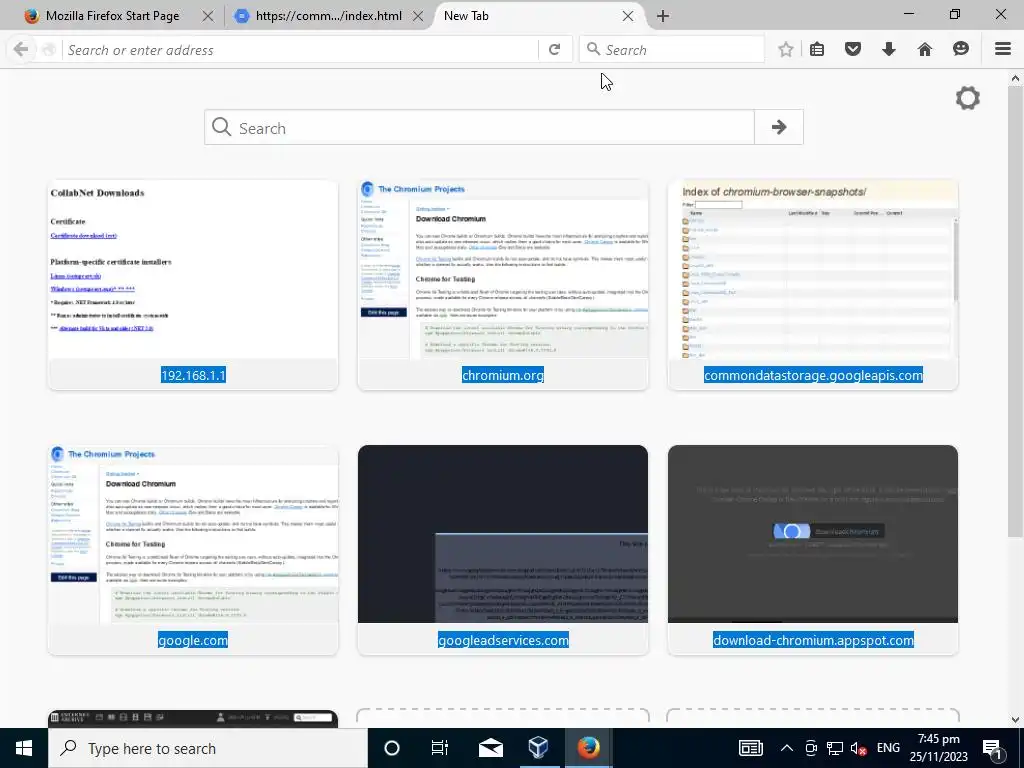Close the Mozilla Firefox Start Page tab
This screenshot has height=768, width=1024.
(x=208, y=16)
